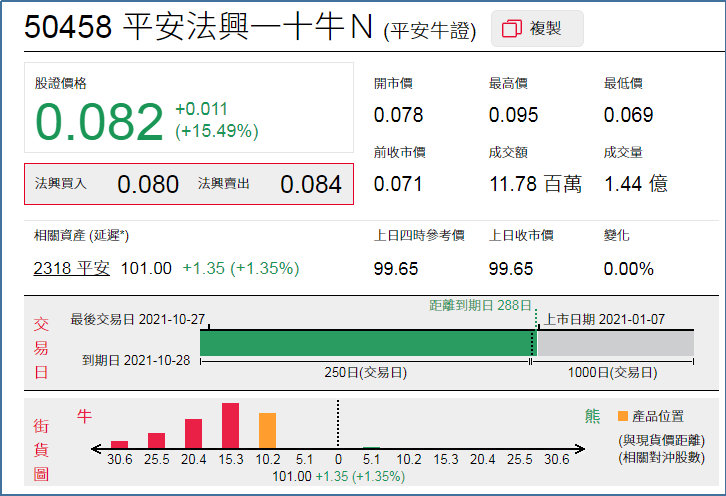Click the 法興買入 bid price 0.080
The image size is (726, 496).
click(148, 184)
